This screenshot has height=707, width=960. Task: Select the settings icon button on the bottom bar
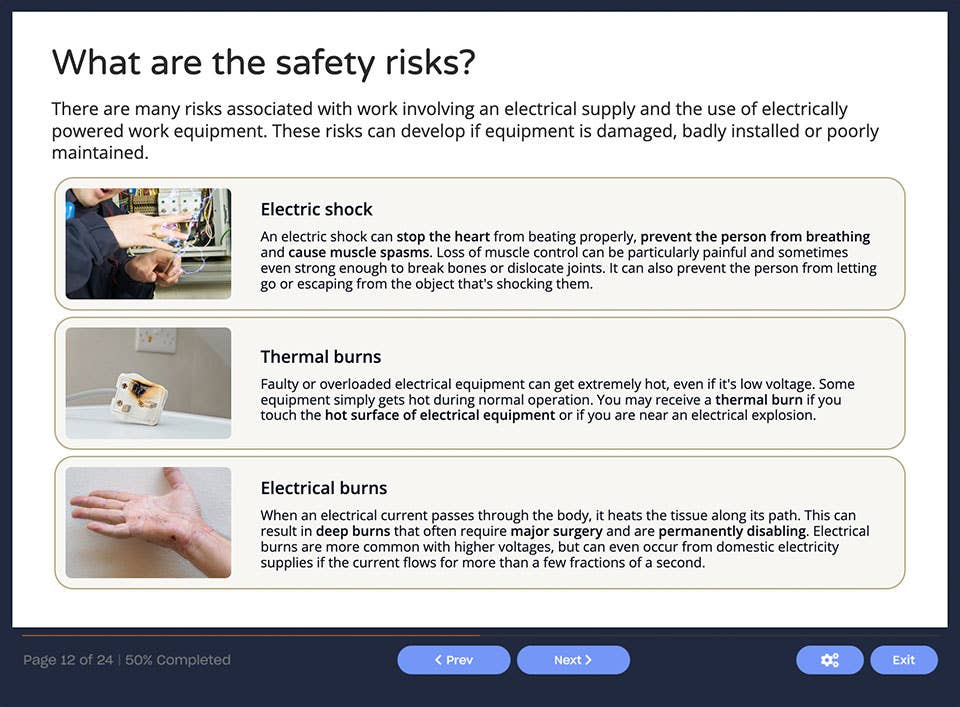(x=829, y=660)
